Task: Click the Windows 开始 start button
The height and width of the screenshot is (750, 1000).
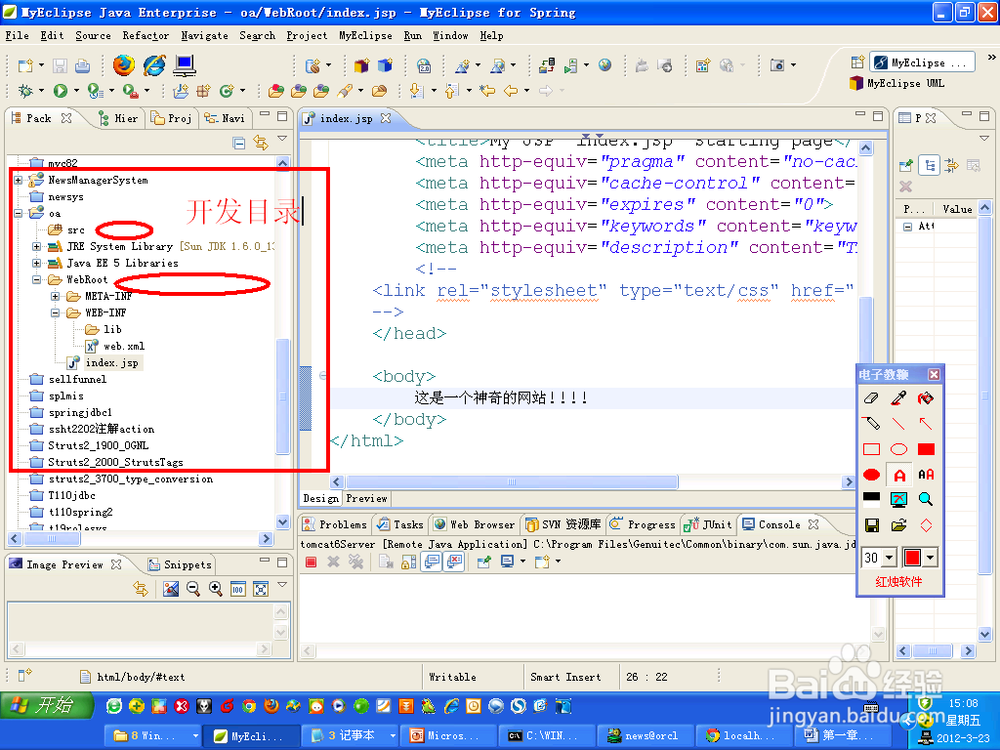Action: 46,705
